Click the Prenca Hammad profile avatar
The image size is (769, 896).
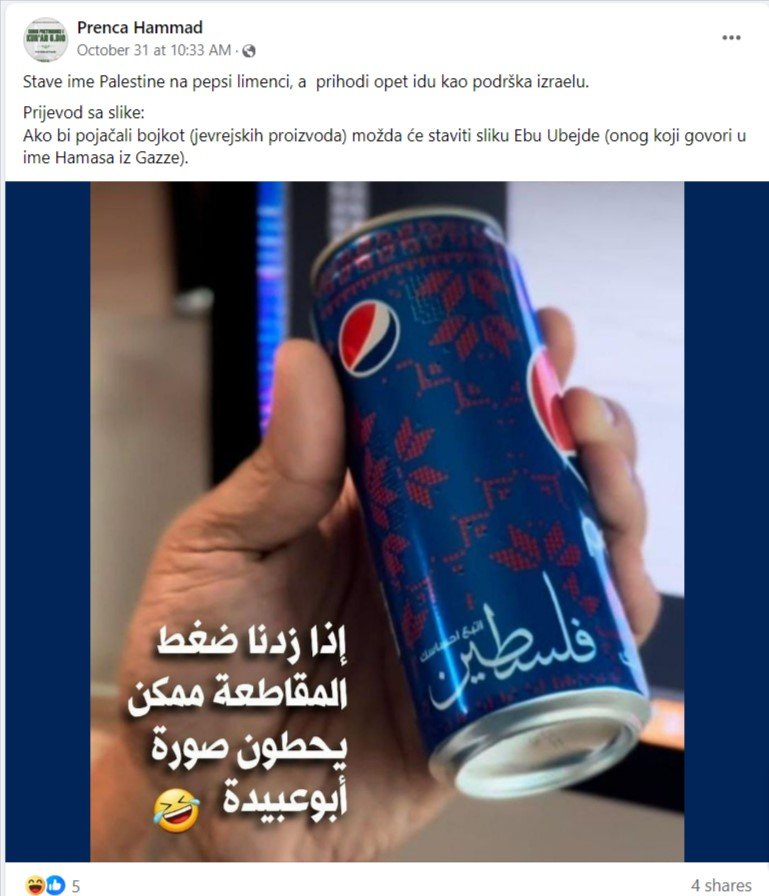click(46, 39)
